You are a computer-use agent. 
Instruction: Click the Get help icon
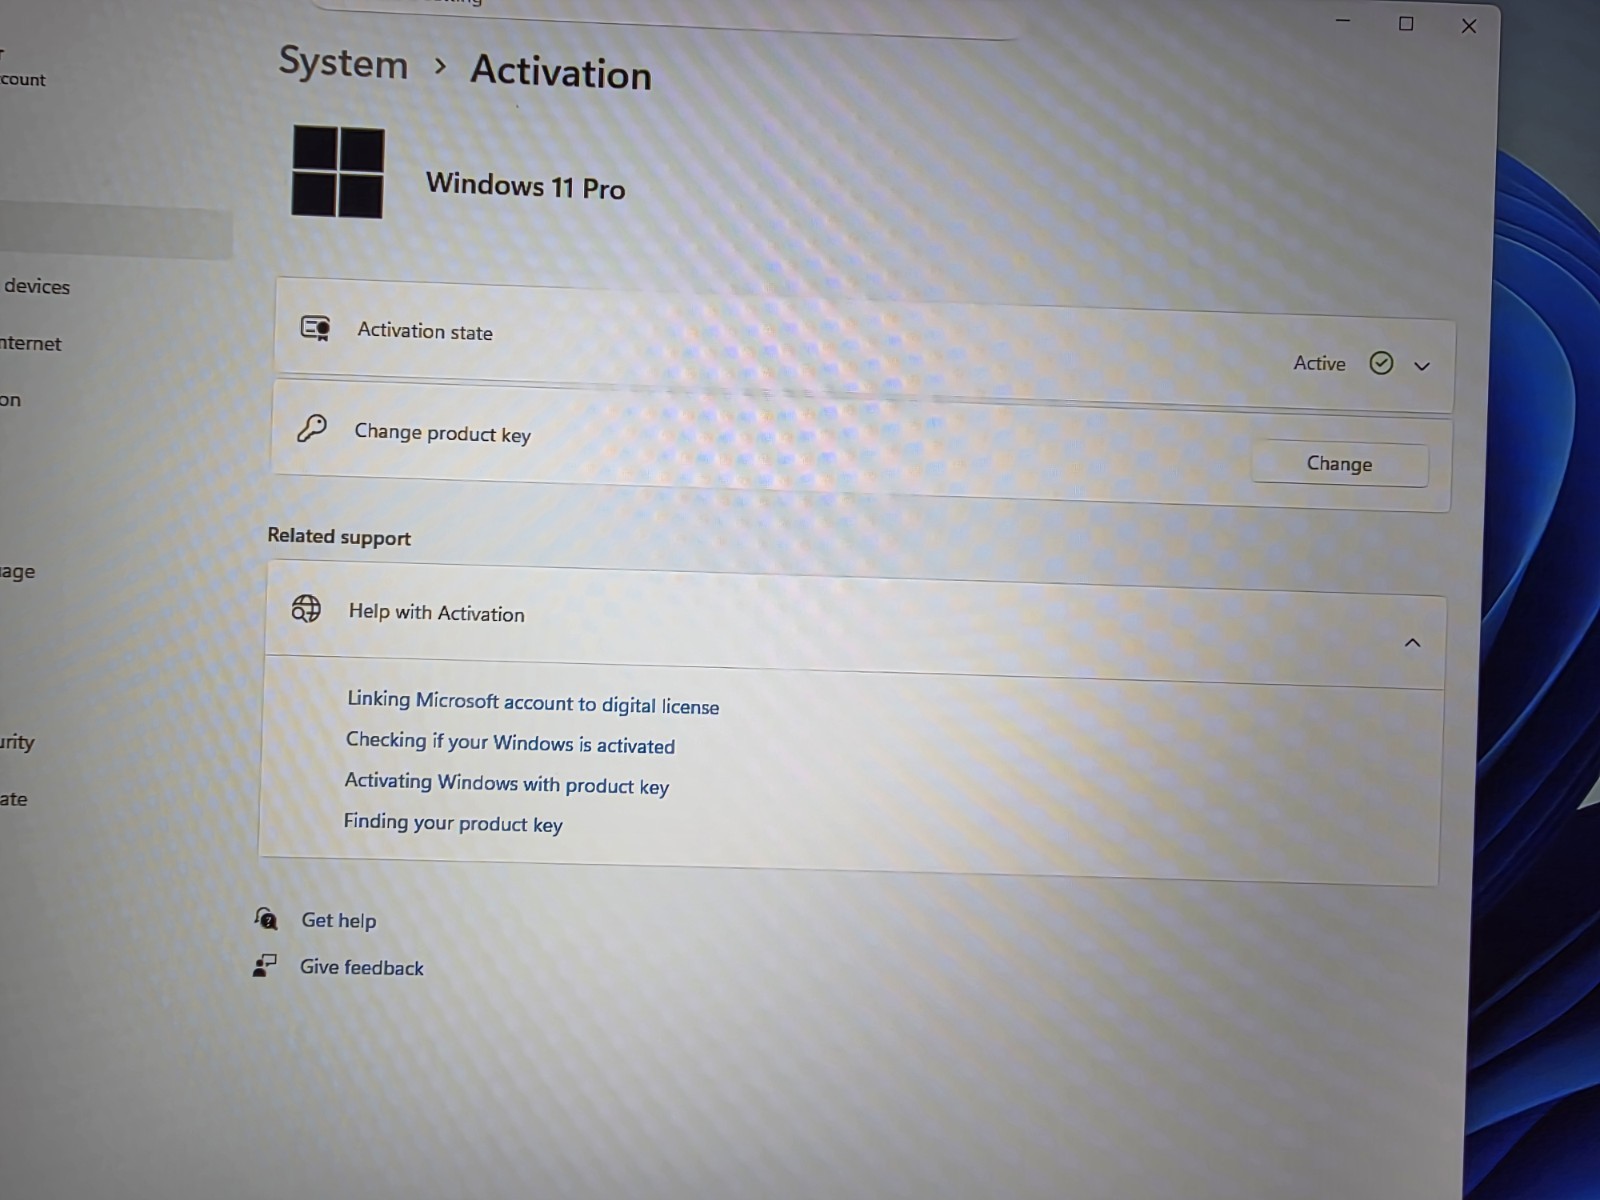[266, 917]
